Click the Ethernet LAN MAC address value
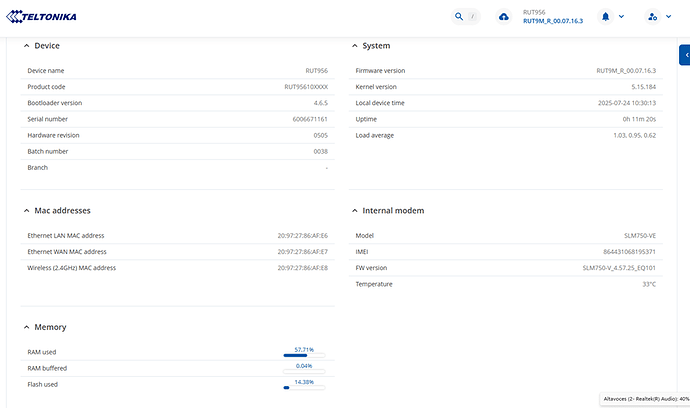This screenshot has width=690, height=408. tap(302, 236)
